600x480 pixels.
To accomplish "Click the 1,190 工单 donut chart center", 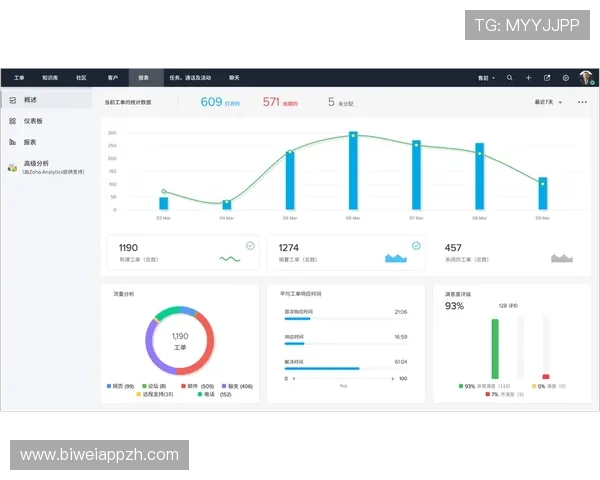I will coord(180,341).
